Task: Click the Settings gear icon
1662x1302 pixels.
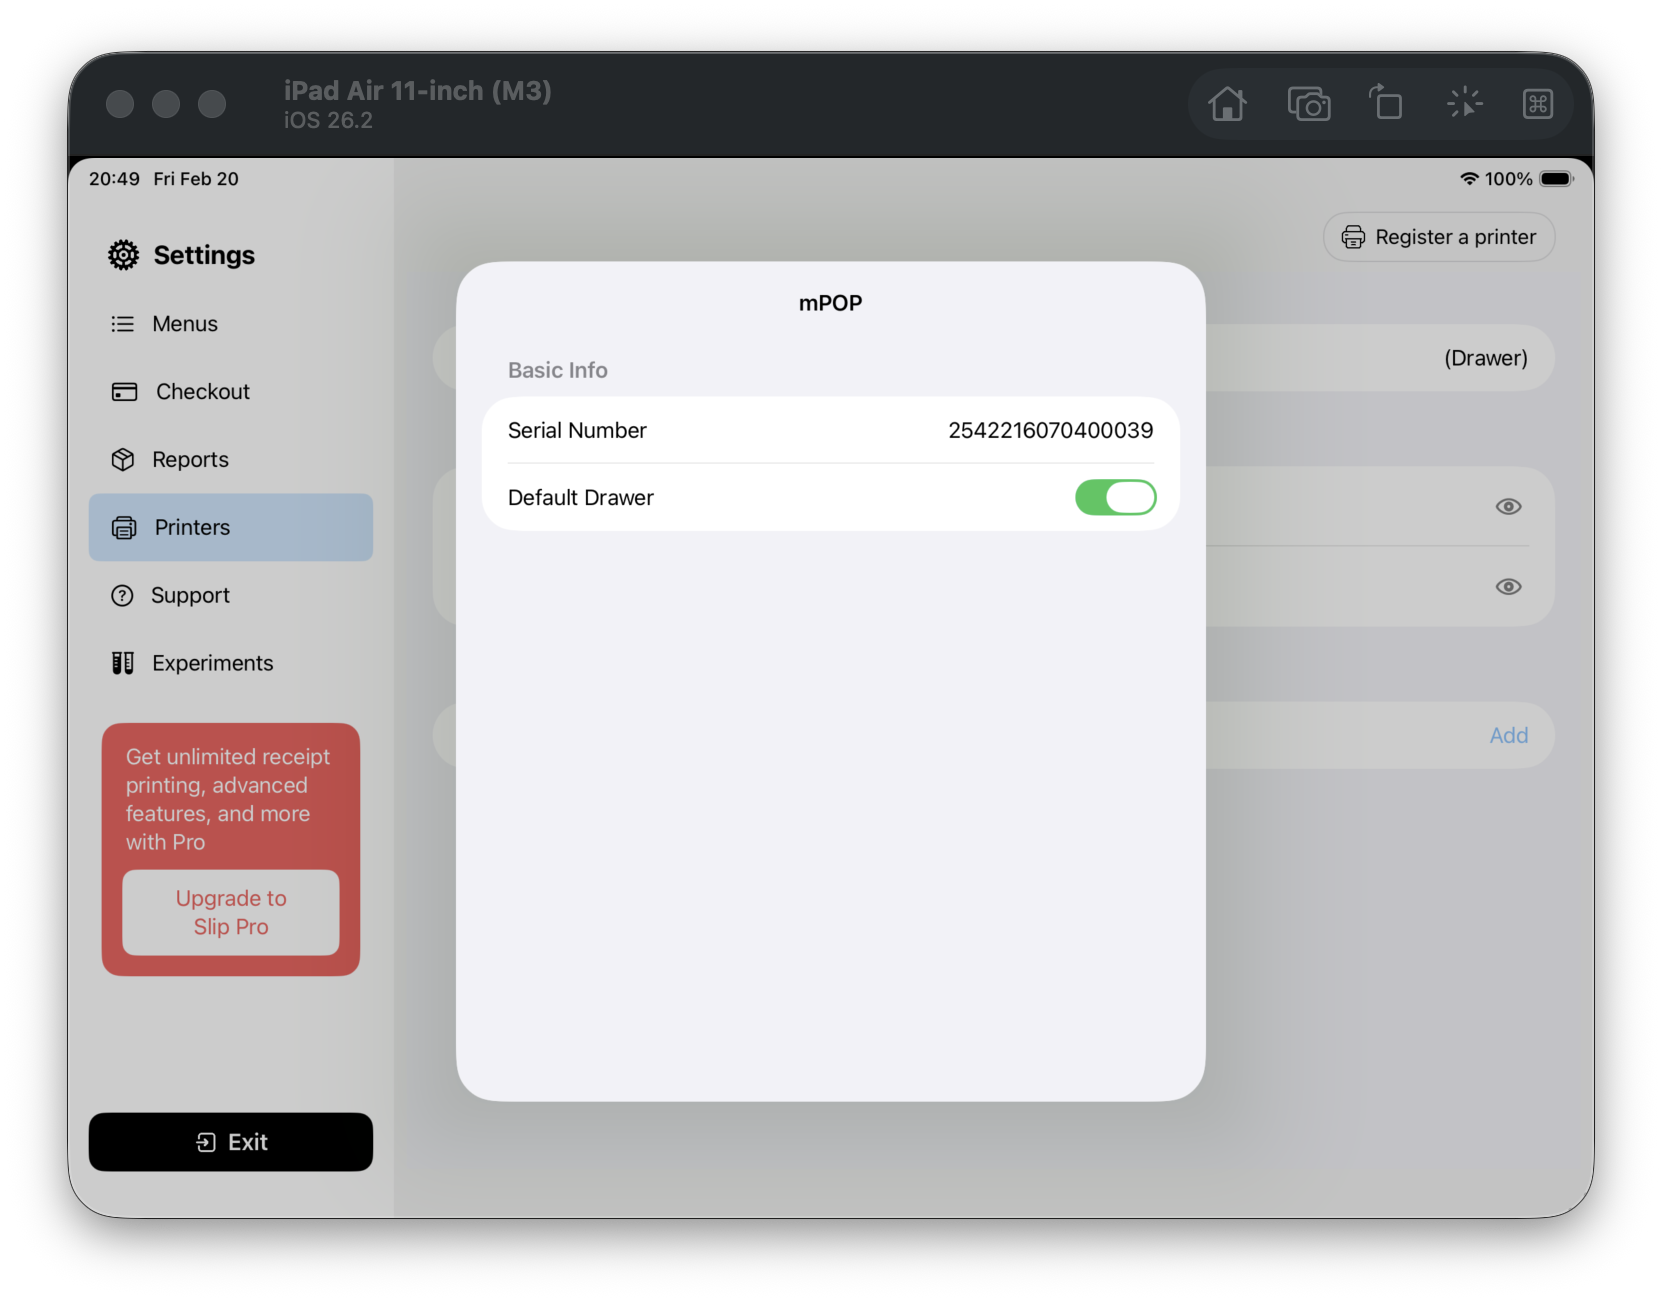Action: [123, 255]
